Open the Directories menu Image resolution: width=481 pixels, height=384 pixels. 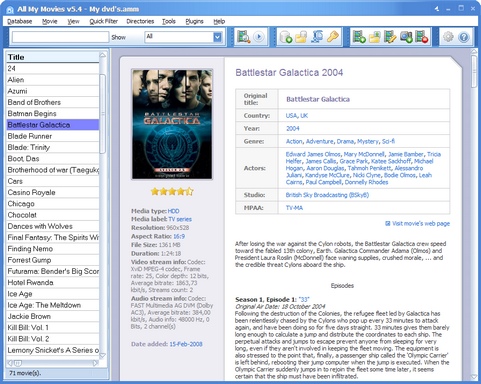pyautogui.click(x=140, y=21)
